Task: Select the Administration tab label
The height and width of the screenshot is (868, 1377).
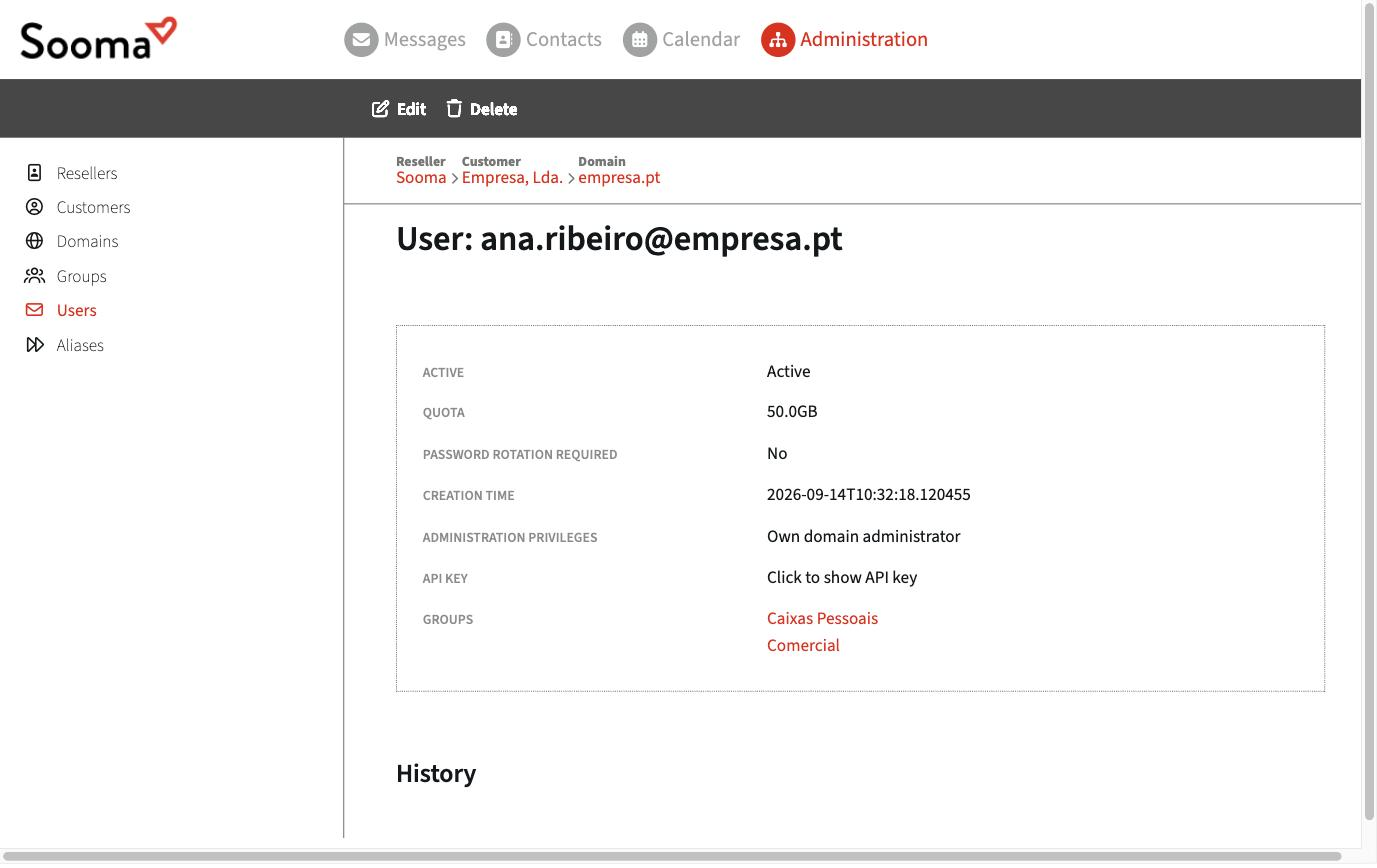Action: (x=864, y=40)
